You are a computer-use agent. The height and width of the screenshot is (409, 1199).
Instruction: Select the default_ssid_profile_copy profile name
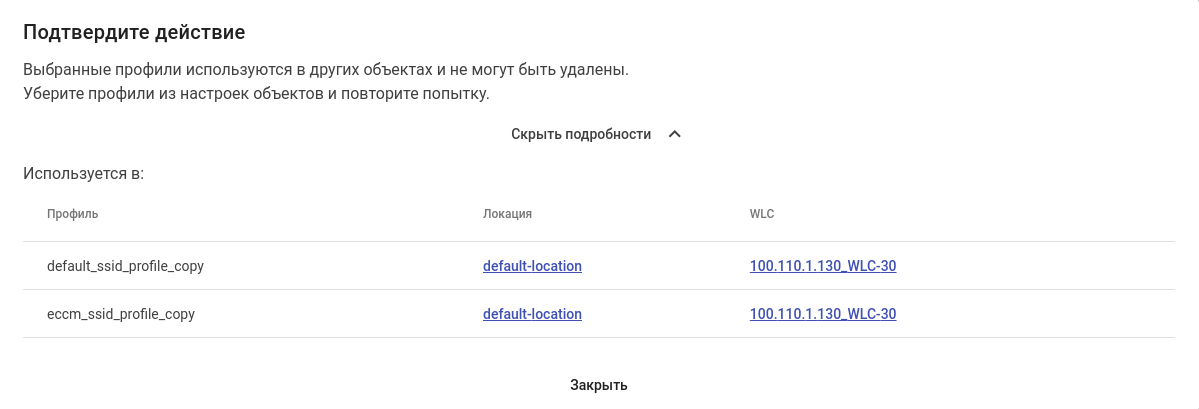click(x=126, y=266)
